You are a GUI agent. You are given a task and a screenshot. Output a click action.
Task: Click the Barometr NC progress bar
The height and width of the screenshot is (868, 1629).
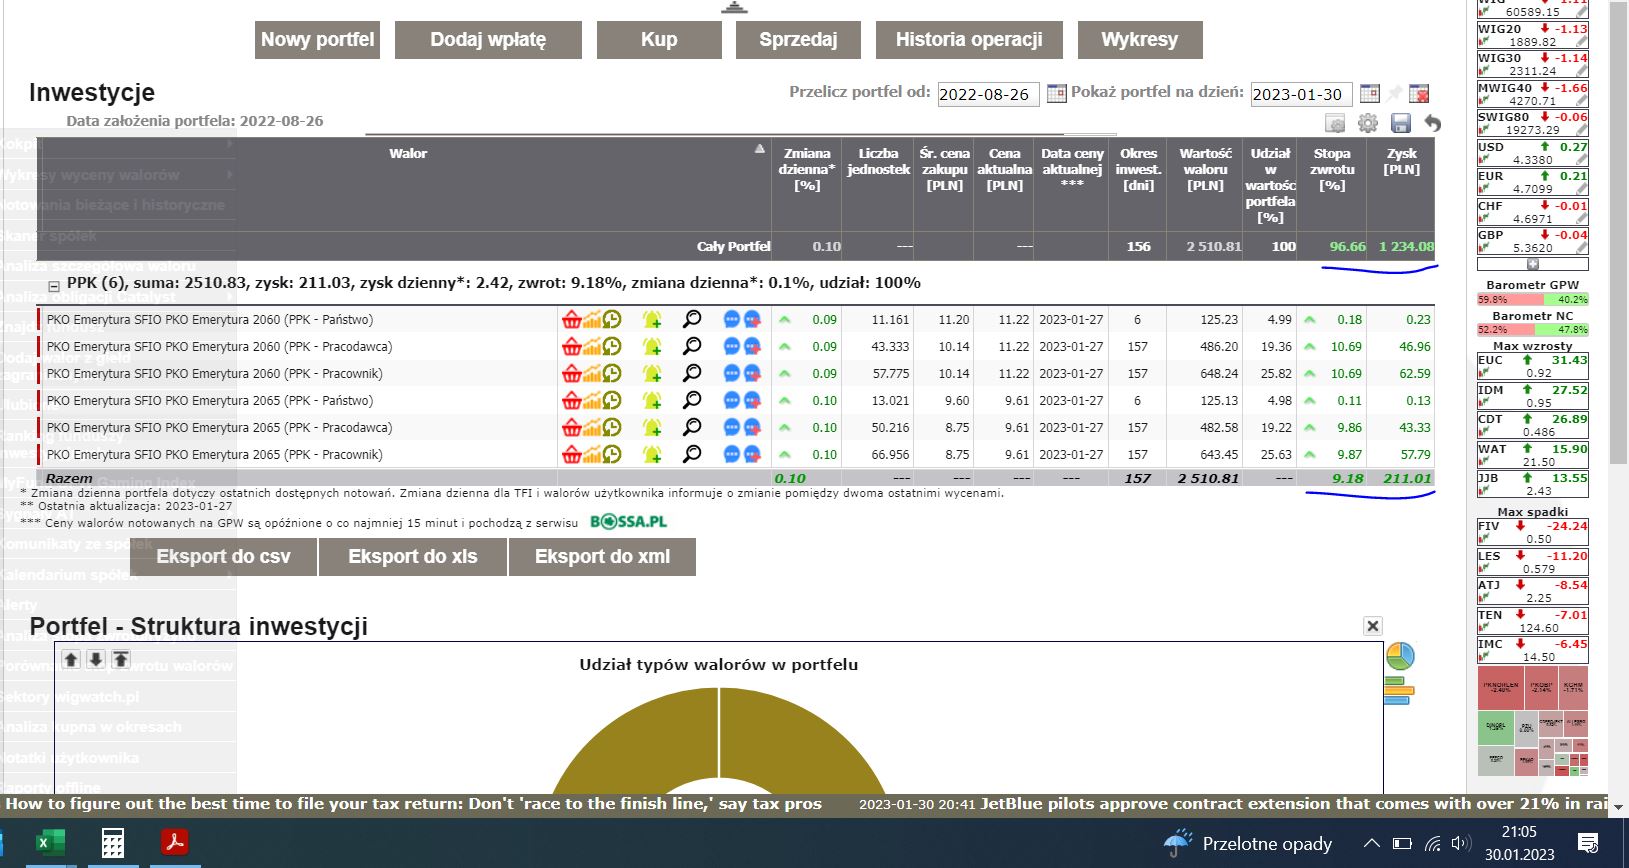[1532, 329]
